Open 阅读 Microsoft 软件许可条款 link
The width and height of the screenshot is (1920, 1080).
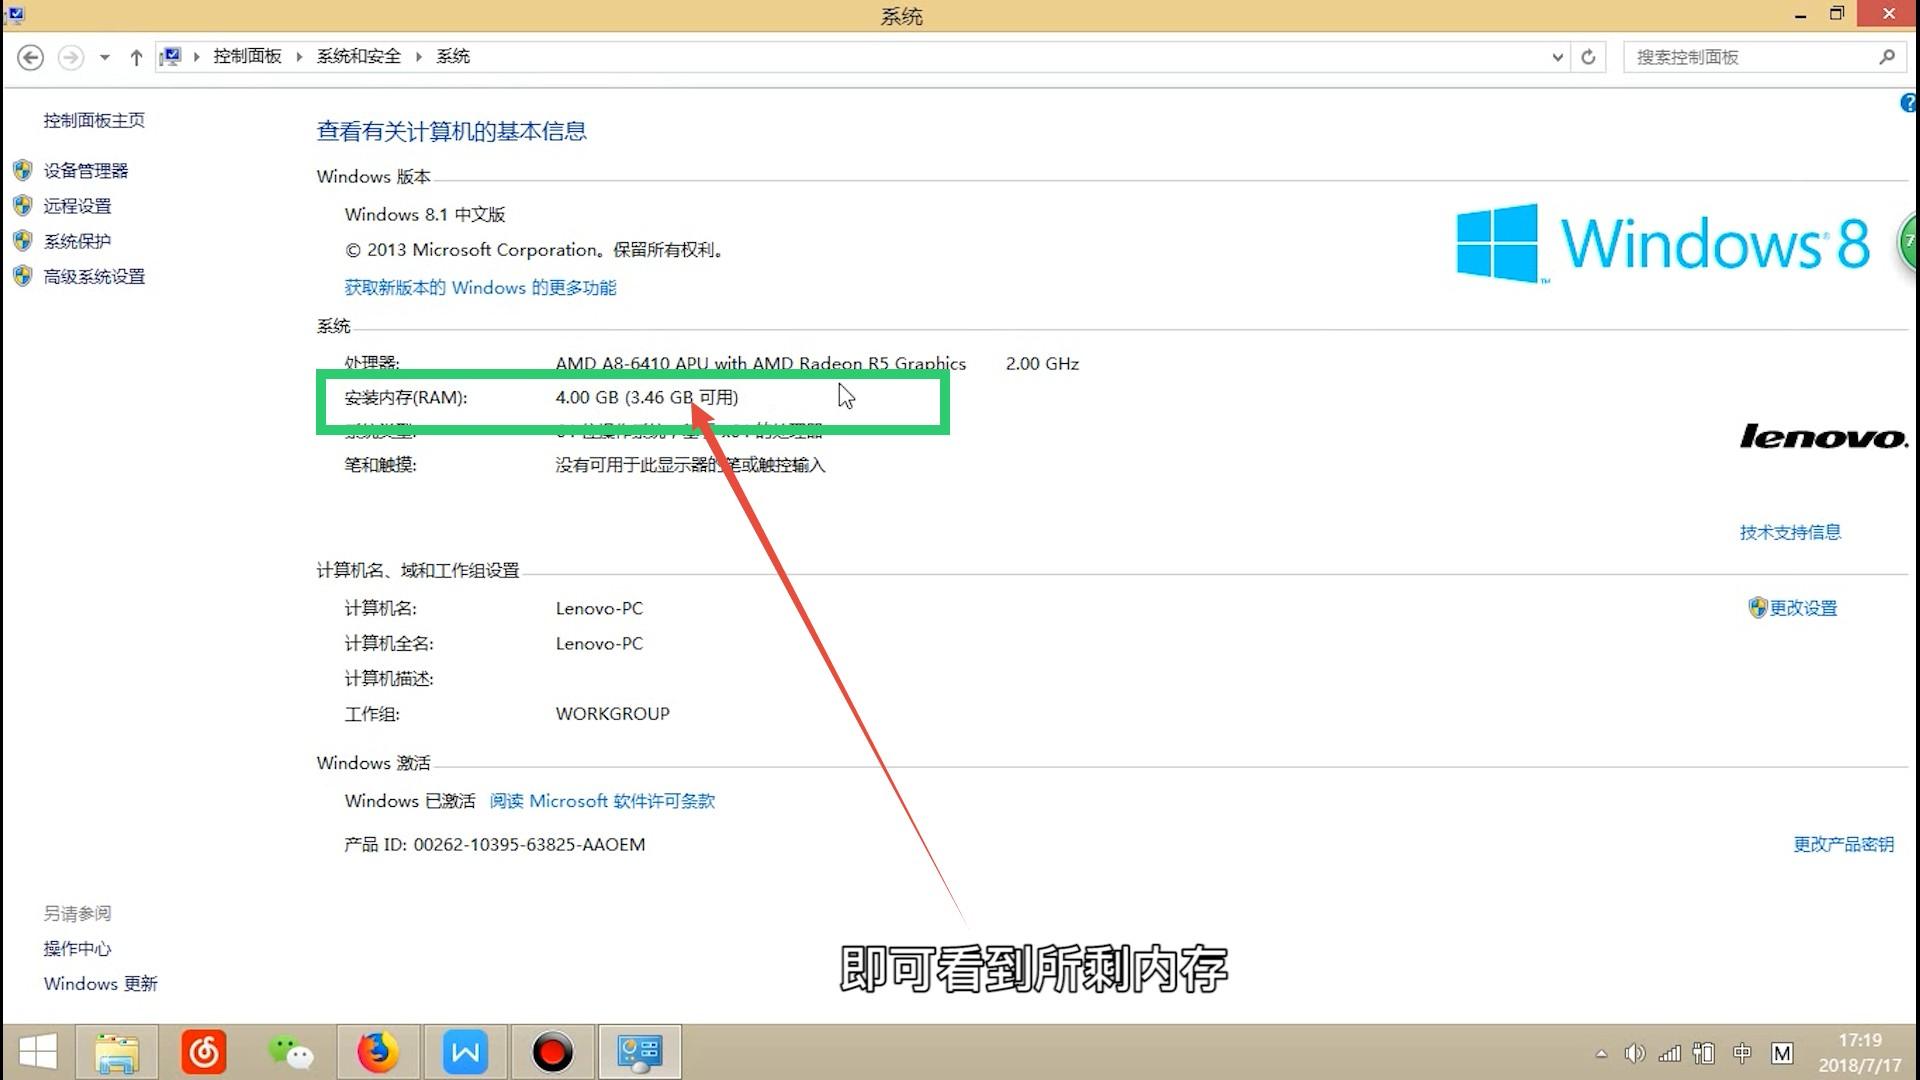602,801
